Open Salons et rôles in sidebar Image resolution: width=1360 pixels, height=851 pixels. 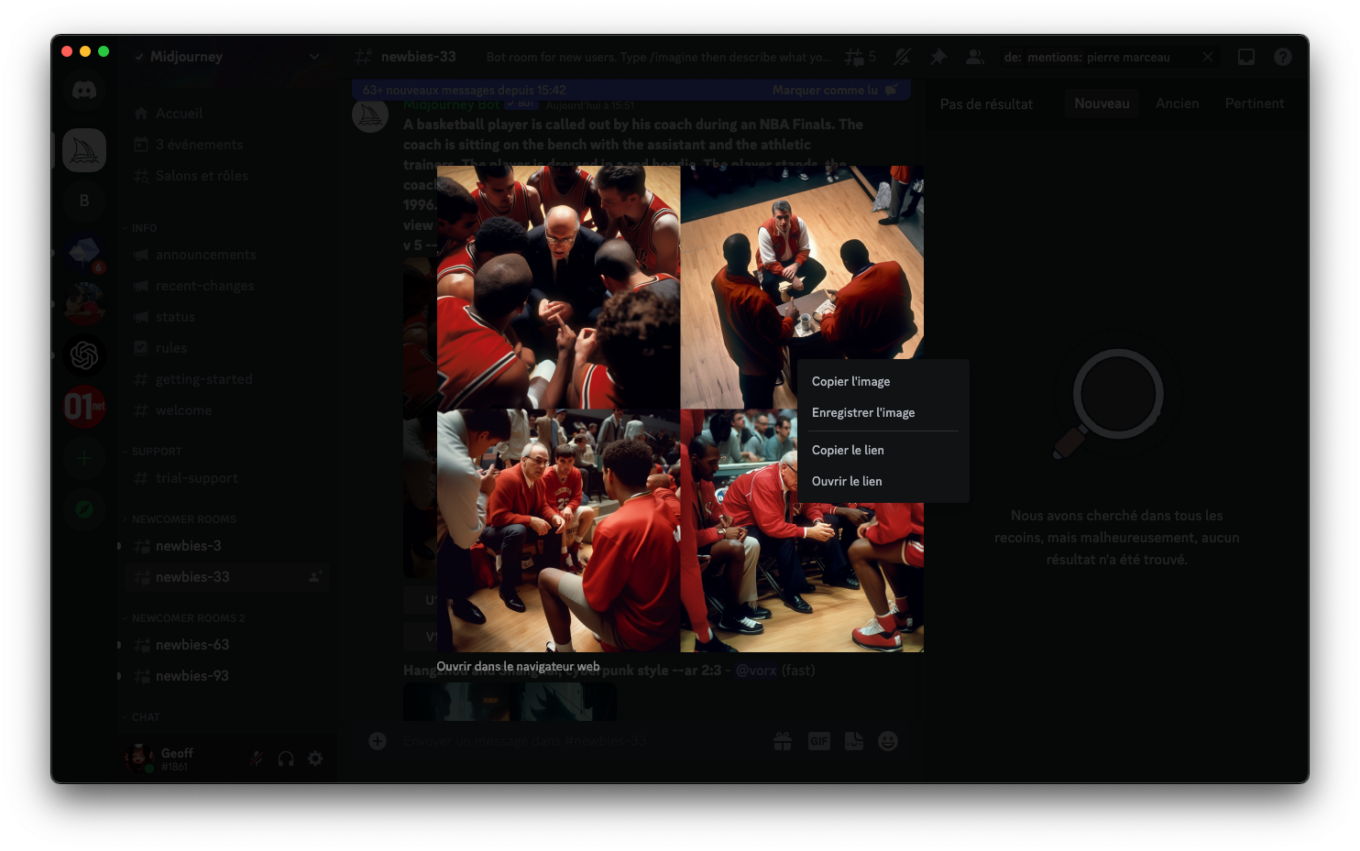pyautogui.click(x=225, y=175)
